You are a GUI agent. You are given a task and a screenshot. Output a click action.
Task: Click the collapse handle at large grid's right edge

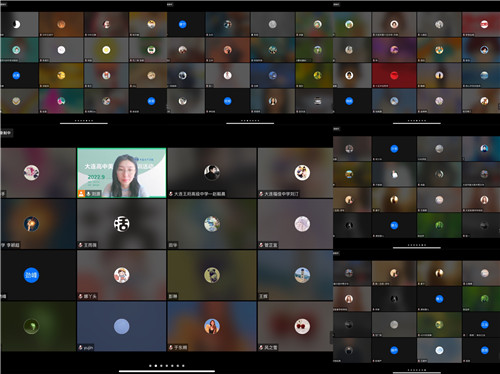click(x=331, y=337)
